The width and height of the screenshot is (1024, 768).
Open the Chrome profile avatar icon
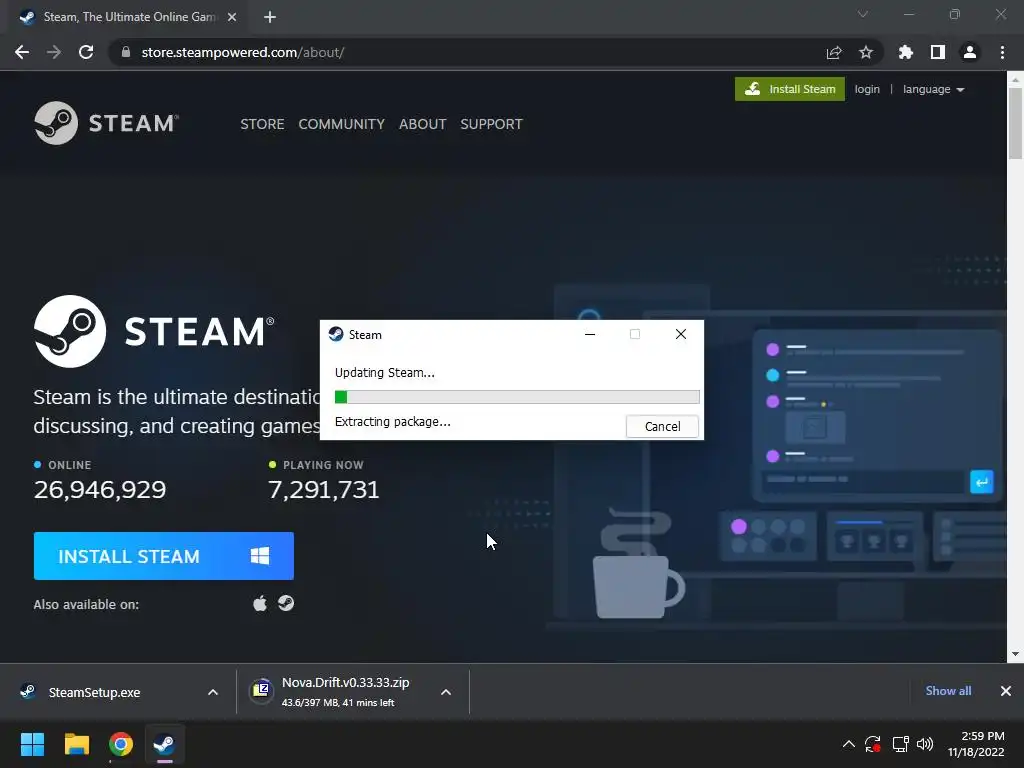coord(970,52)
